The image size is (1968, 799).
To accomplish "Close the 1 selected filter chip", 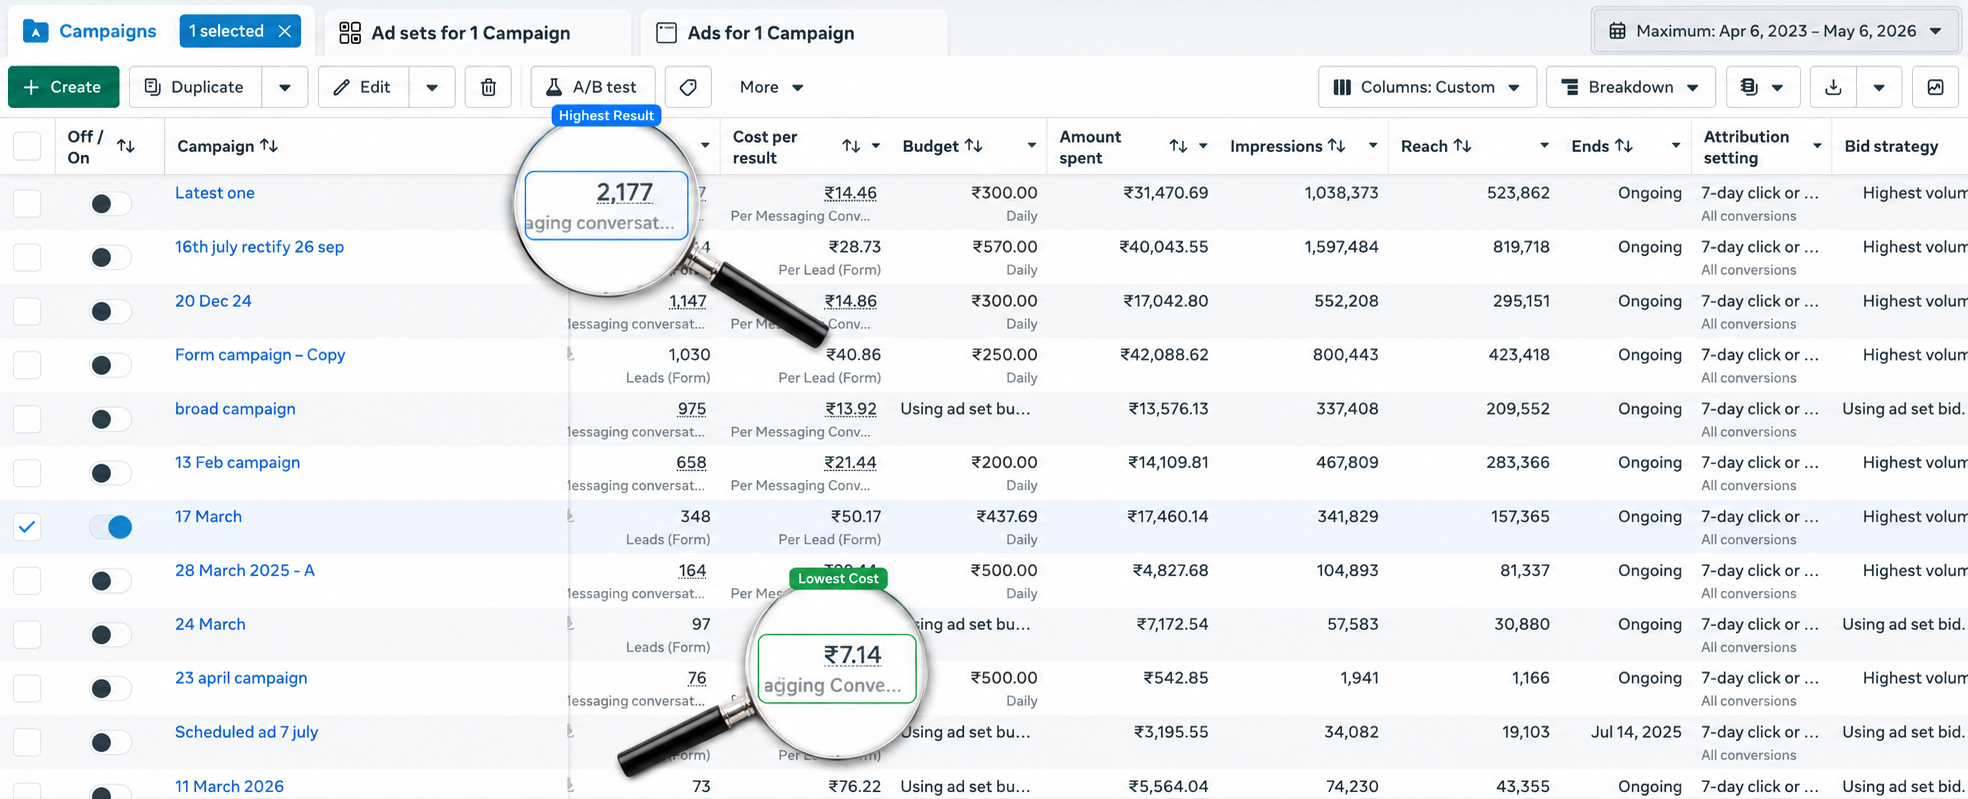I will (x=285, y=31).
